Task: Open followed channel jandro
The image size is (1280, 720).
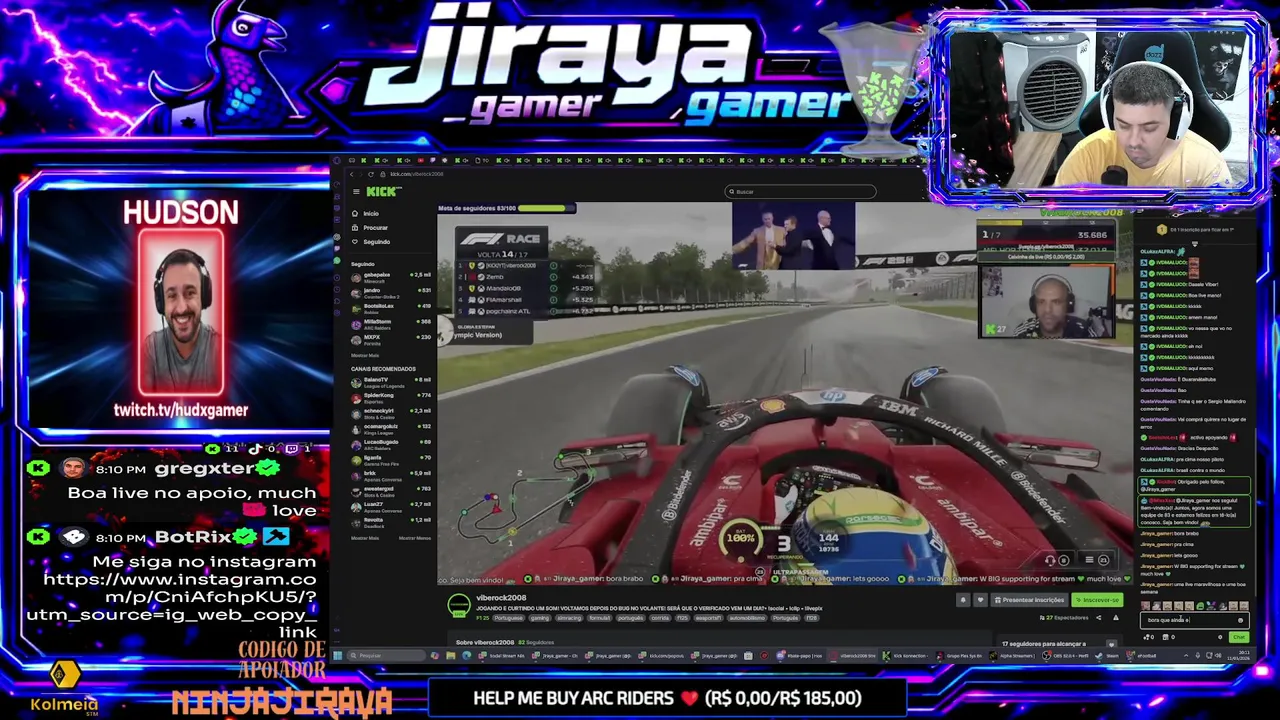Action: tap(391, 293)
